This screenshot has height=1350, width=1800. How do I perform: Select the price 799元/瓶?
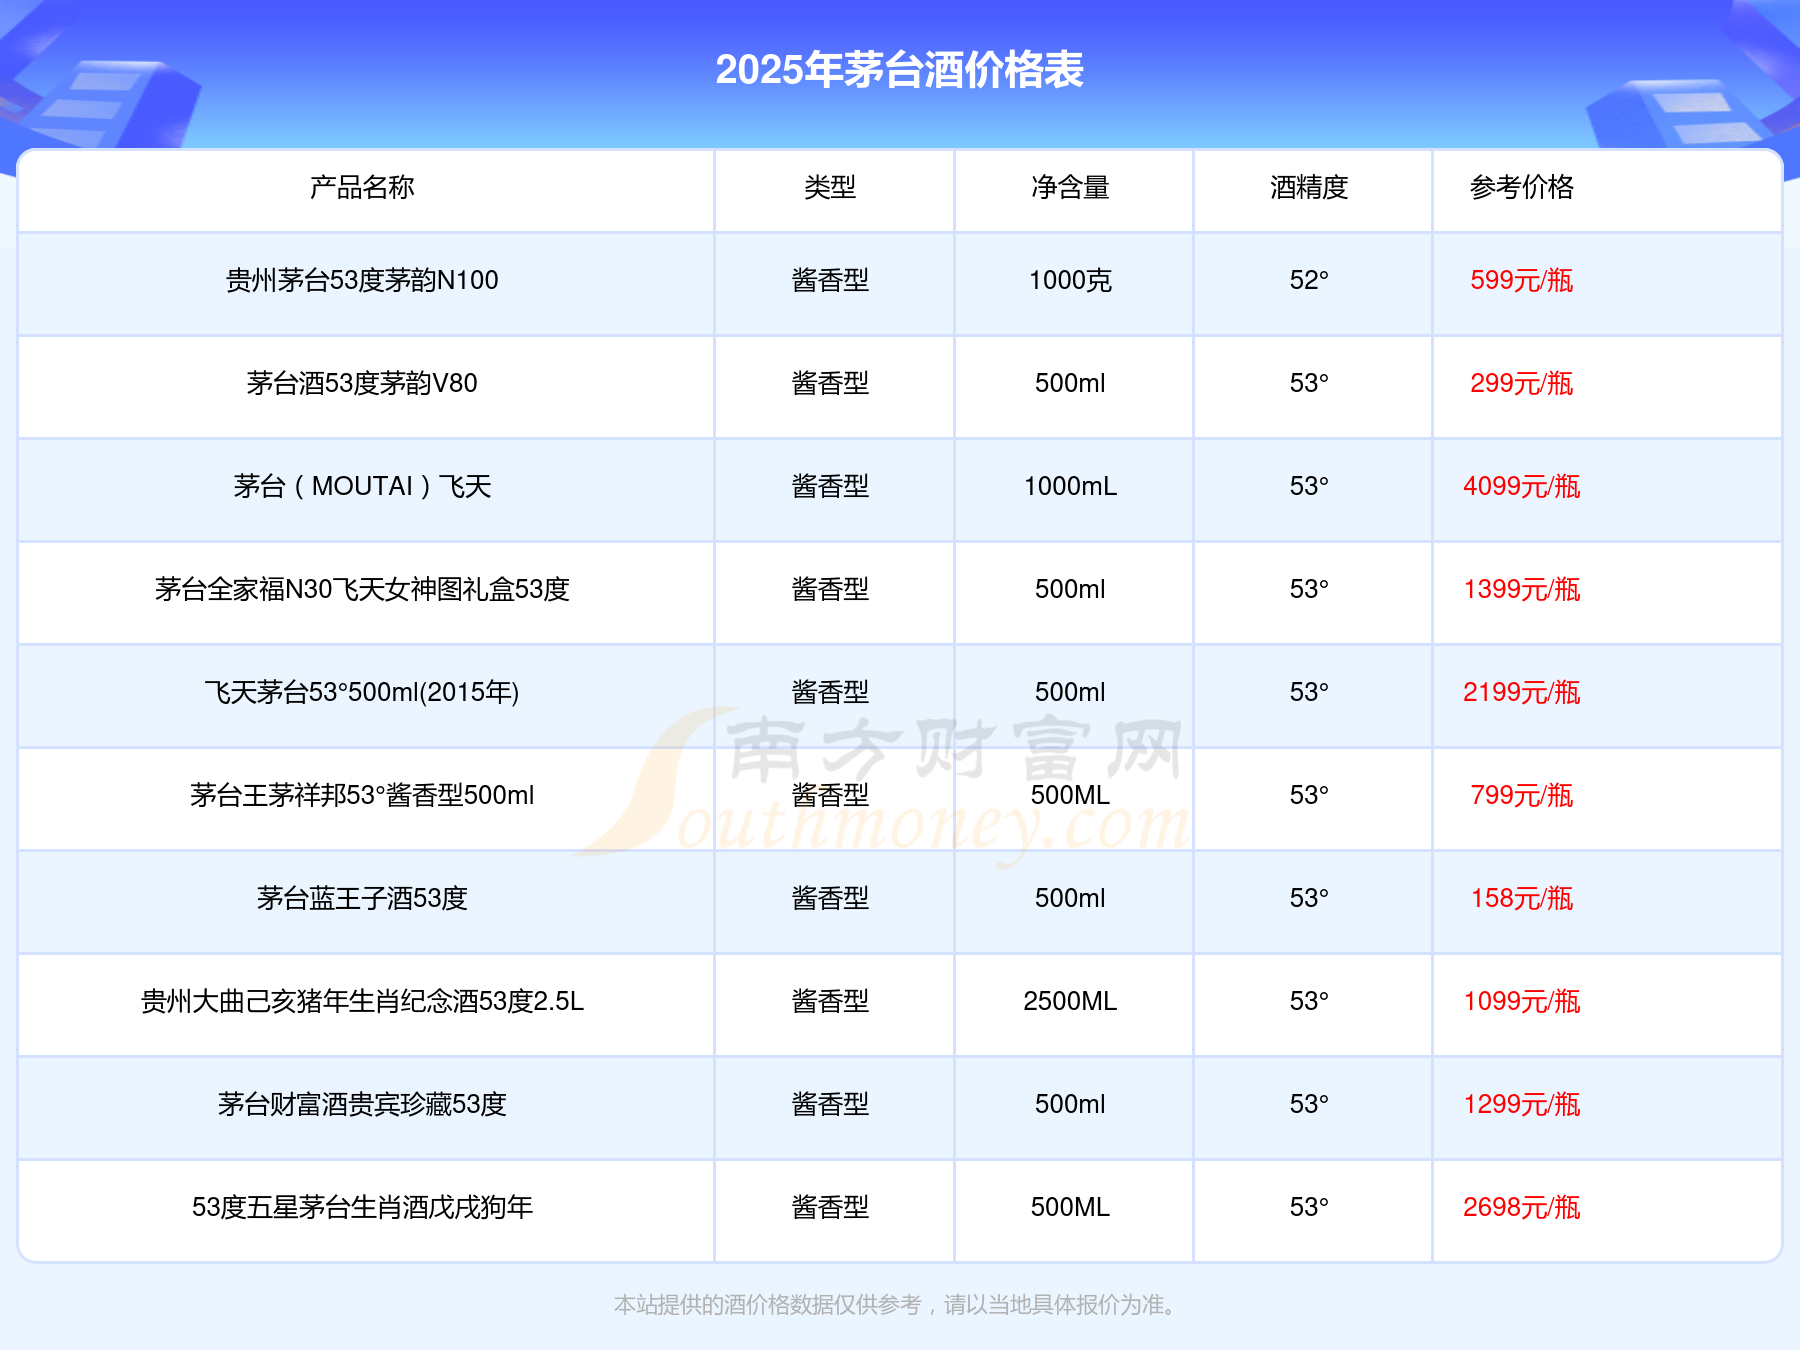pos(1522,795)
